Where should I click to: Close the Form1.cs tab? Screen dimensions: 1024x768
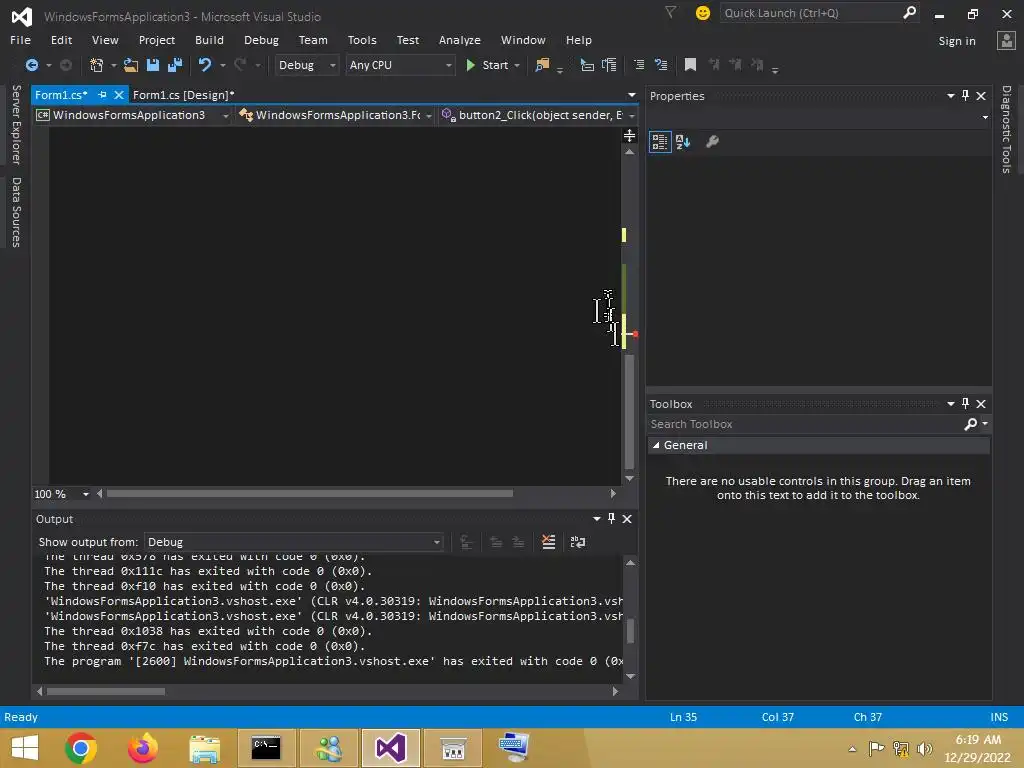point(119,95)
